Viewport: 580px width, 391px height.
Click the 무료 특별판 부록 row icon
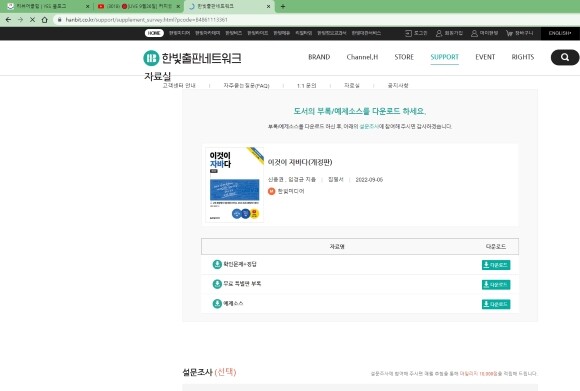[x=217, y=284]
